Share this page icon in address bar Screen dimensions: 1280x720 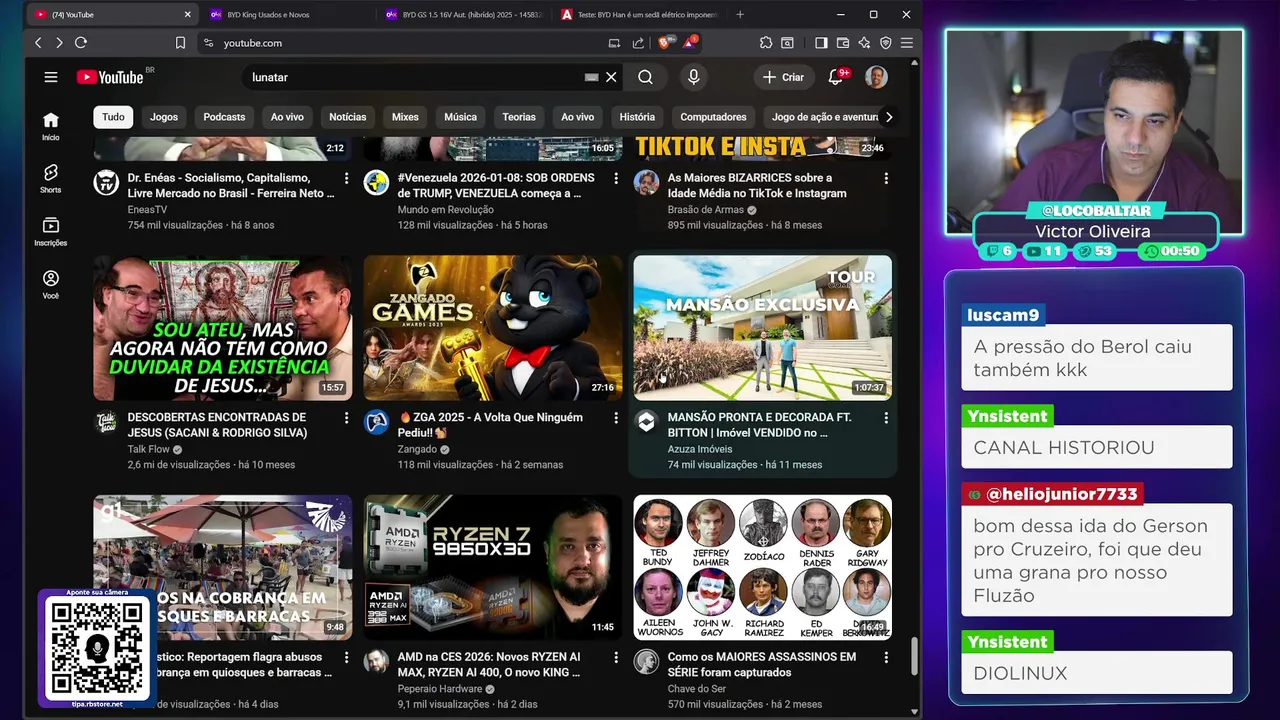click(x=638, y=43)
